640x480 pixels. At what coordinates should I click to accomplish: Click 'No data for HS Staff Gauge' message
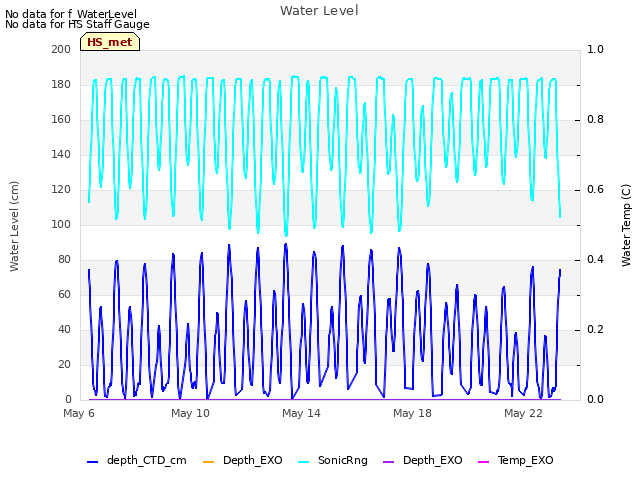pos(77,24)
